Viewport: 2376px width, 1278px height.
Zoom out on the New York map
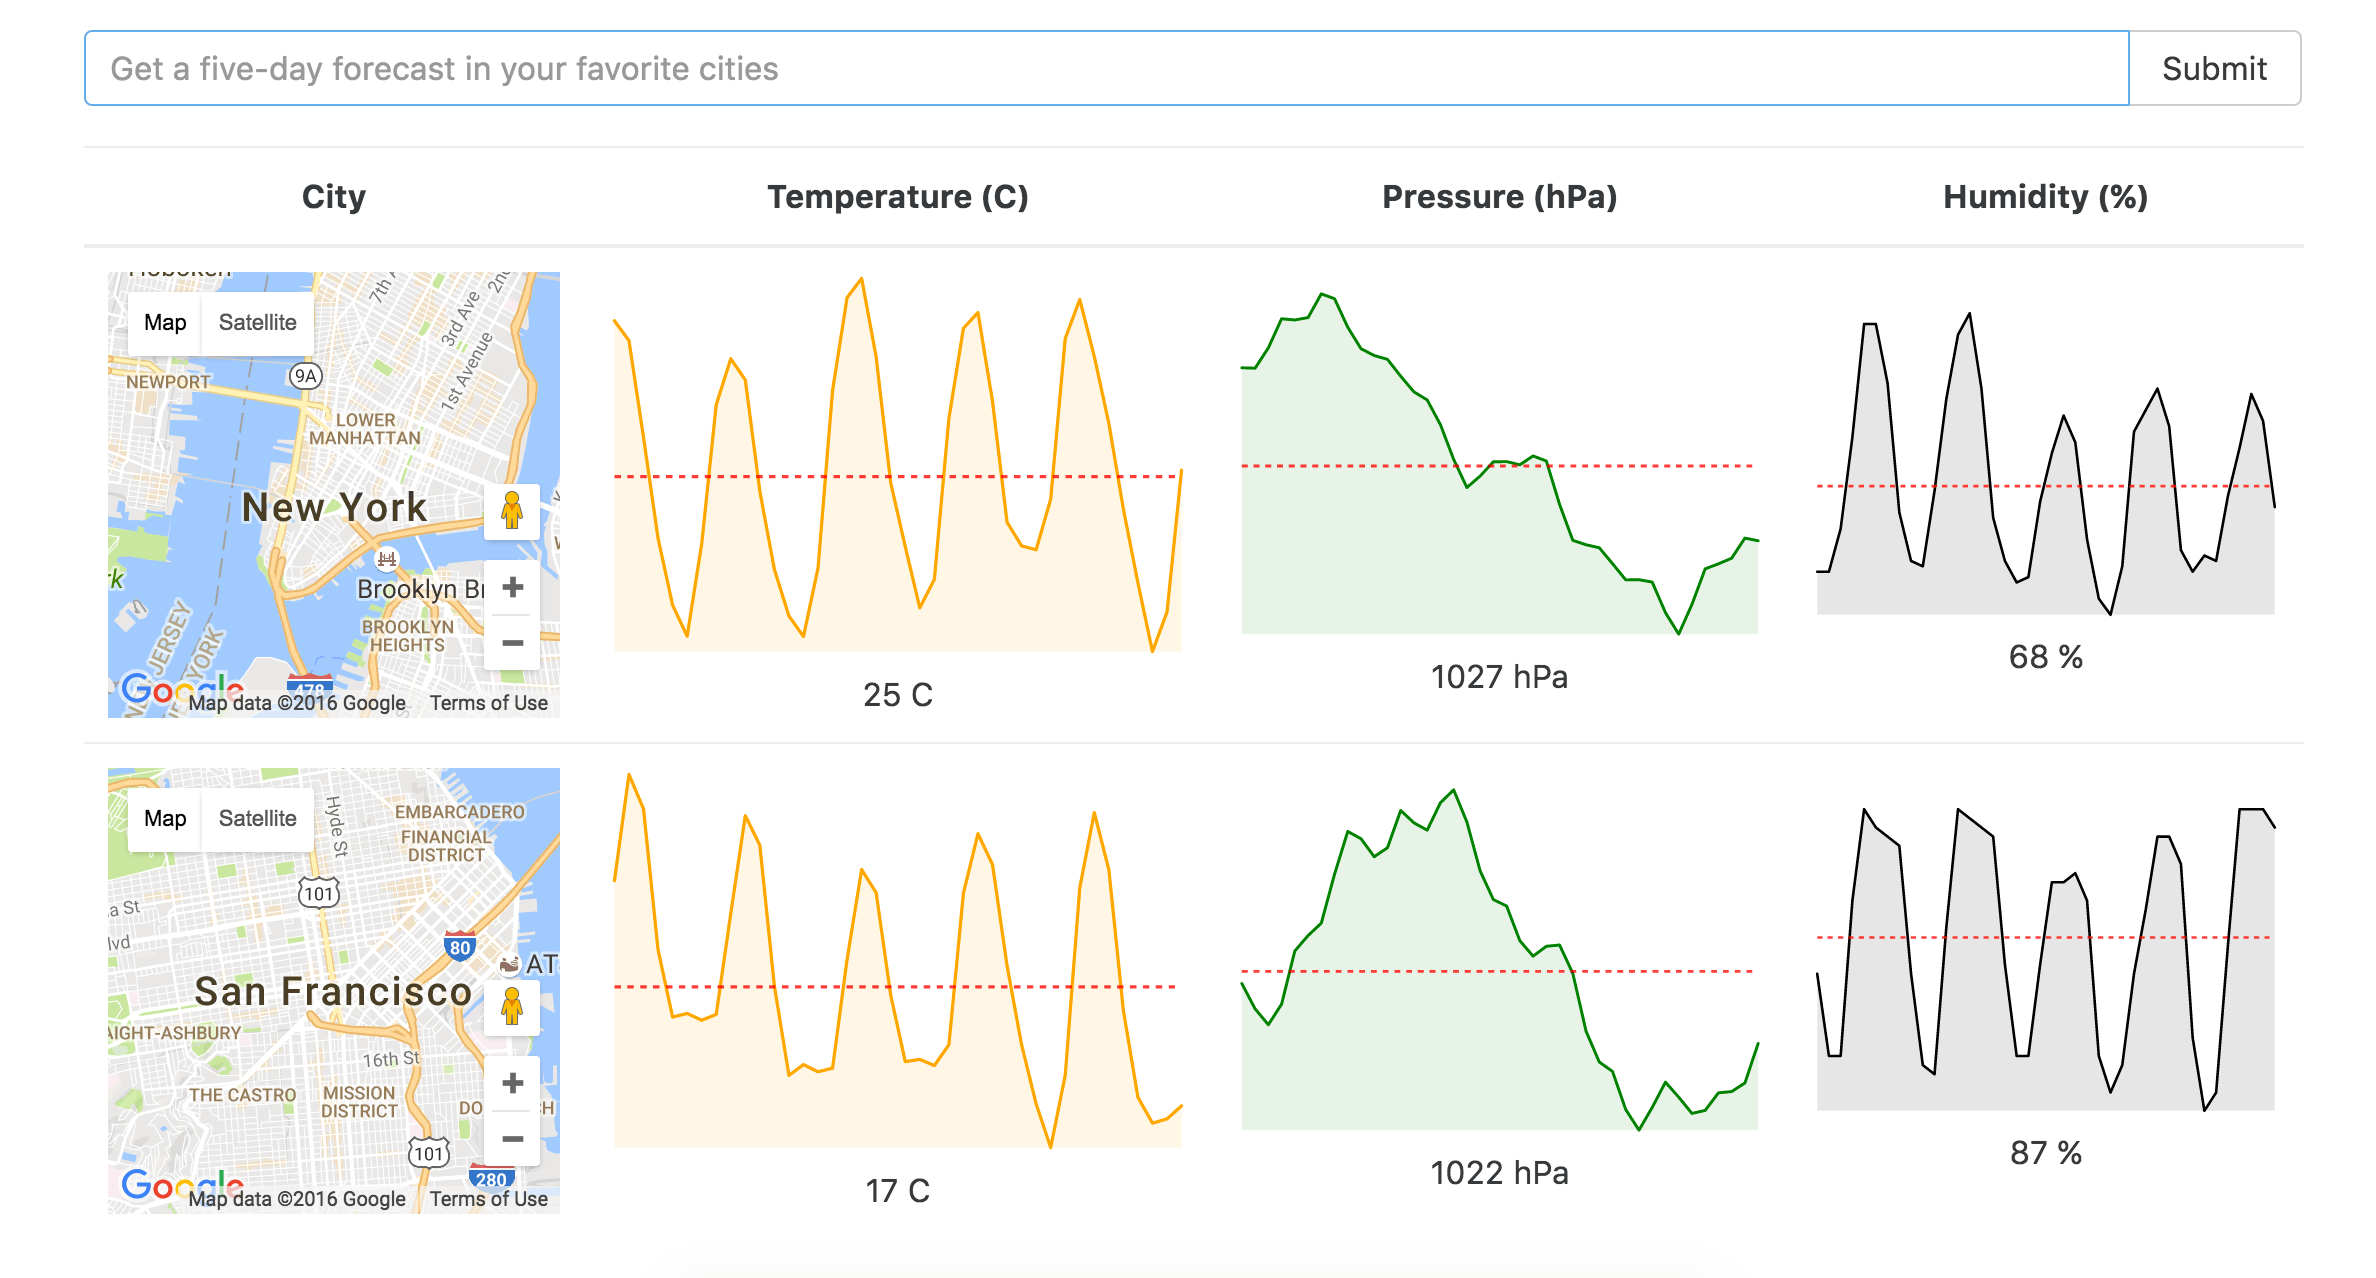(512, 642)
